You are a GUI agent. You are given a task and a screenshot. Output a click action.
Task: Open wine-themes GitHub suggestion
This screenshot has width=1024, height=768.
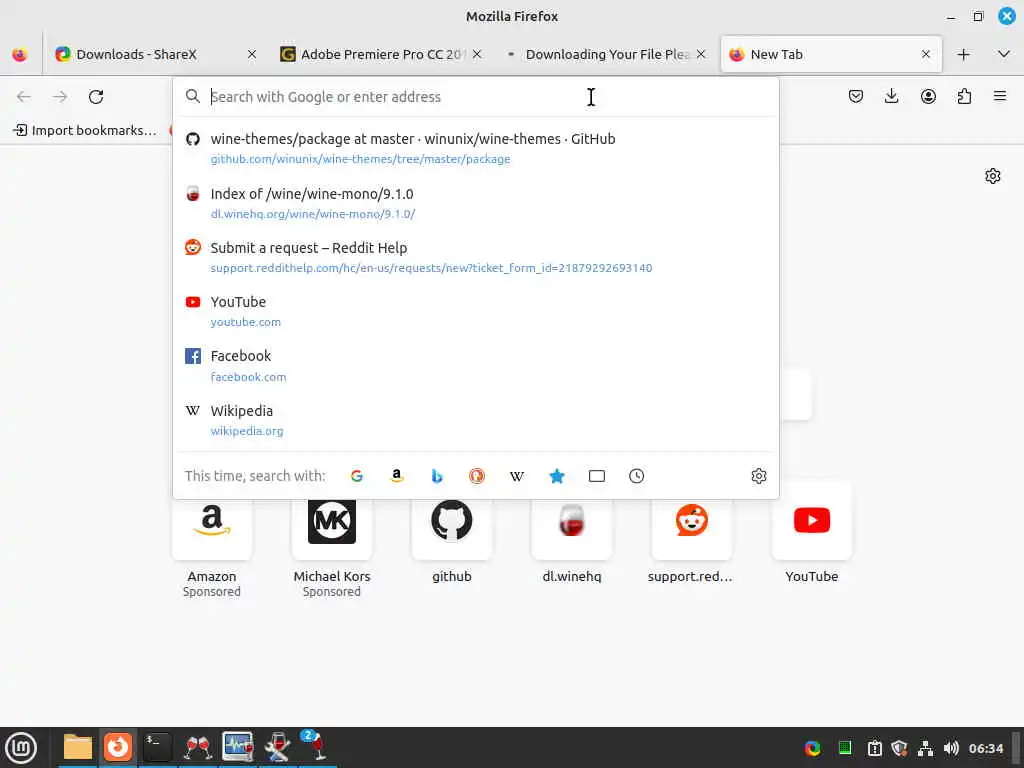coord(476,148)
